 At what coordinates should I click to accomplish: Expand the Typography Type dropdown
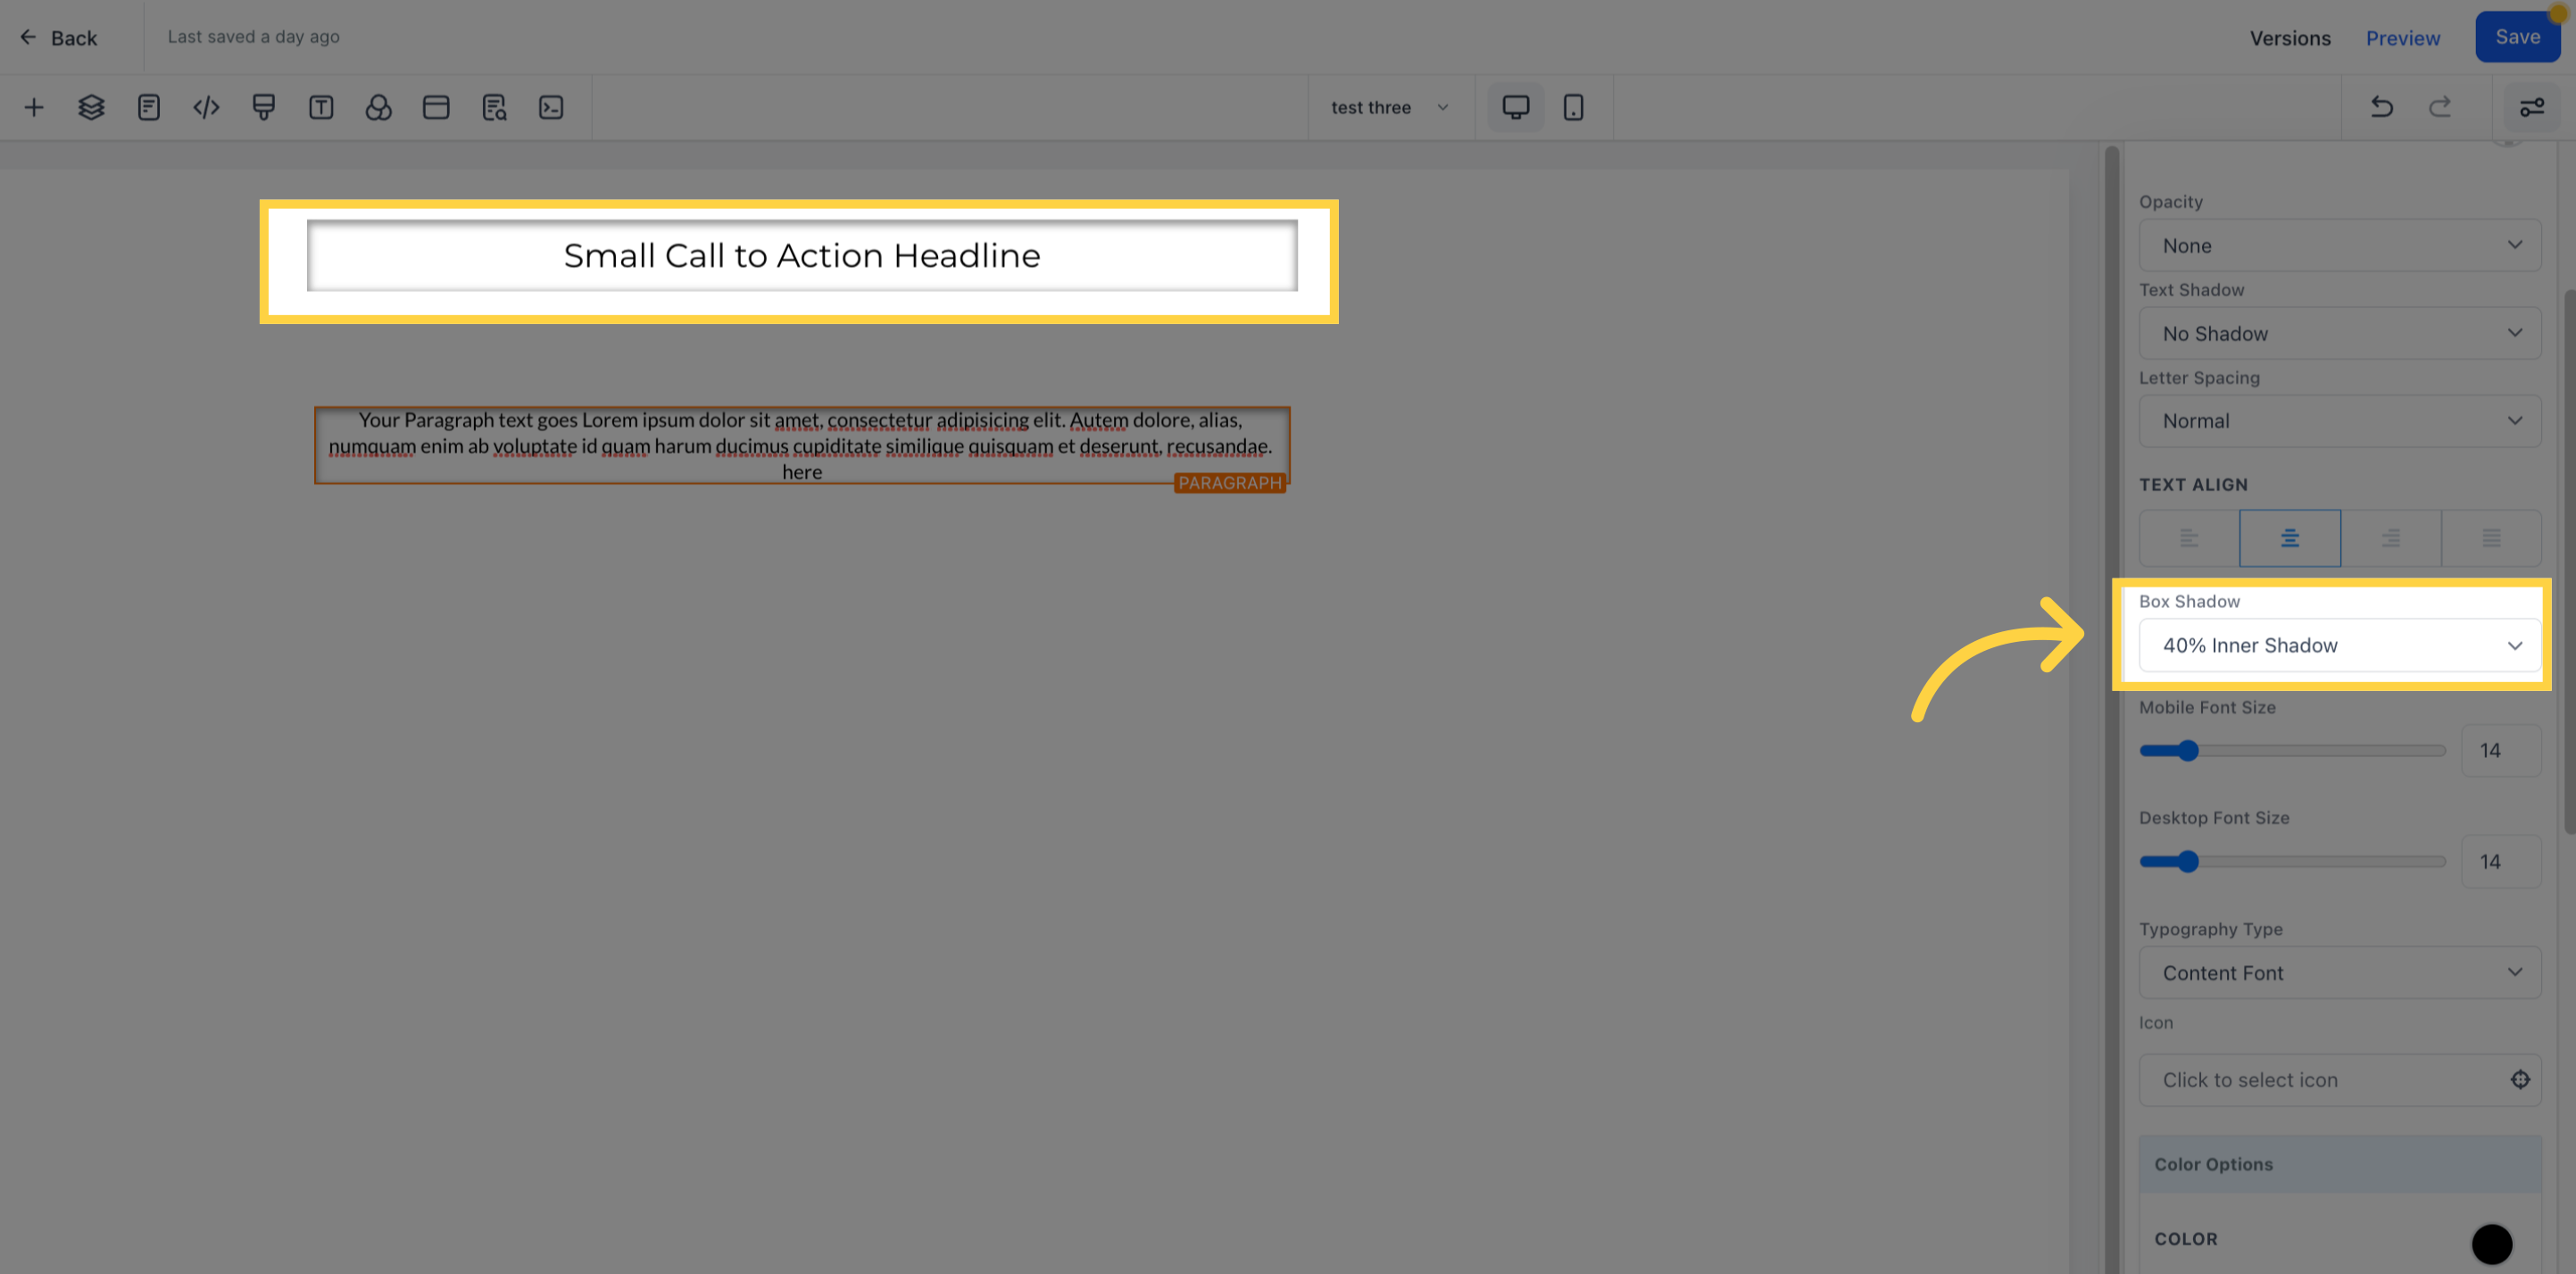tap(2338, 972)
